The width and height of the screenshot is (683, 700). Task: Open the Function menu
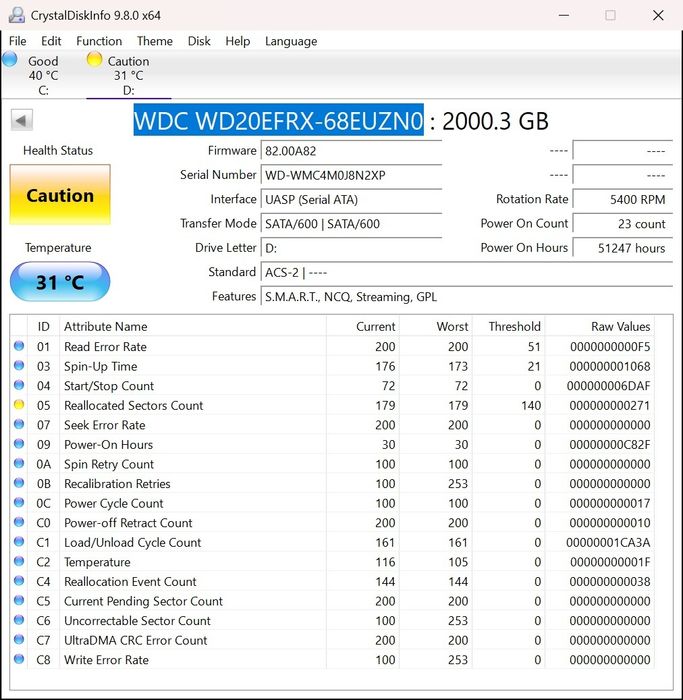pos(99,41)
